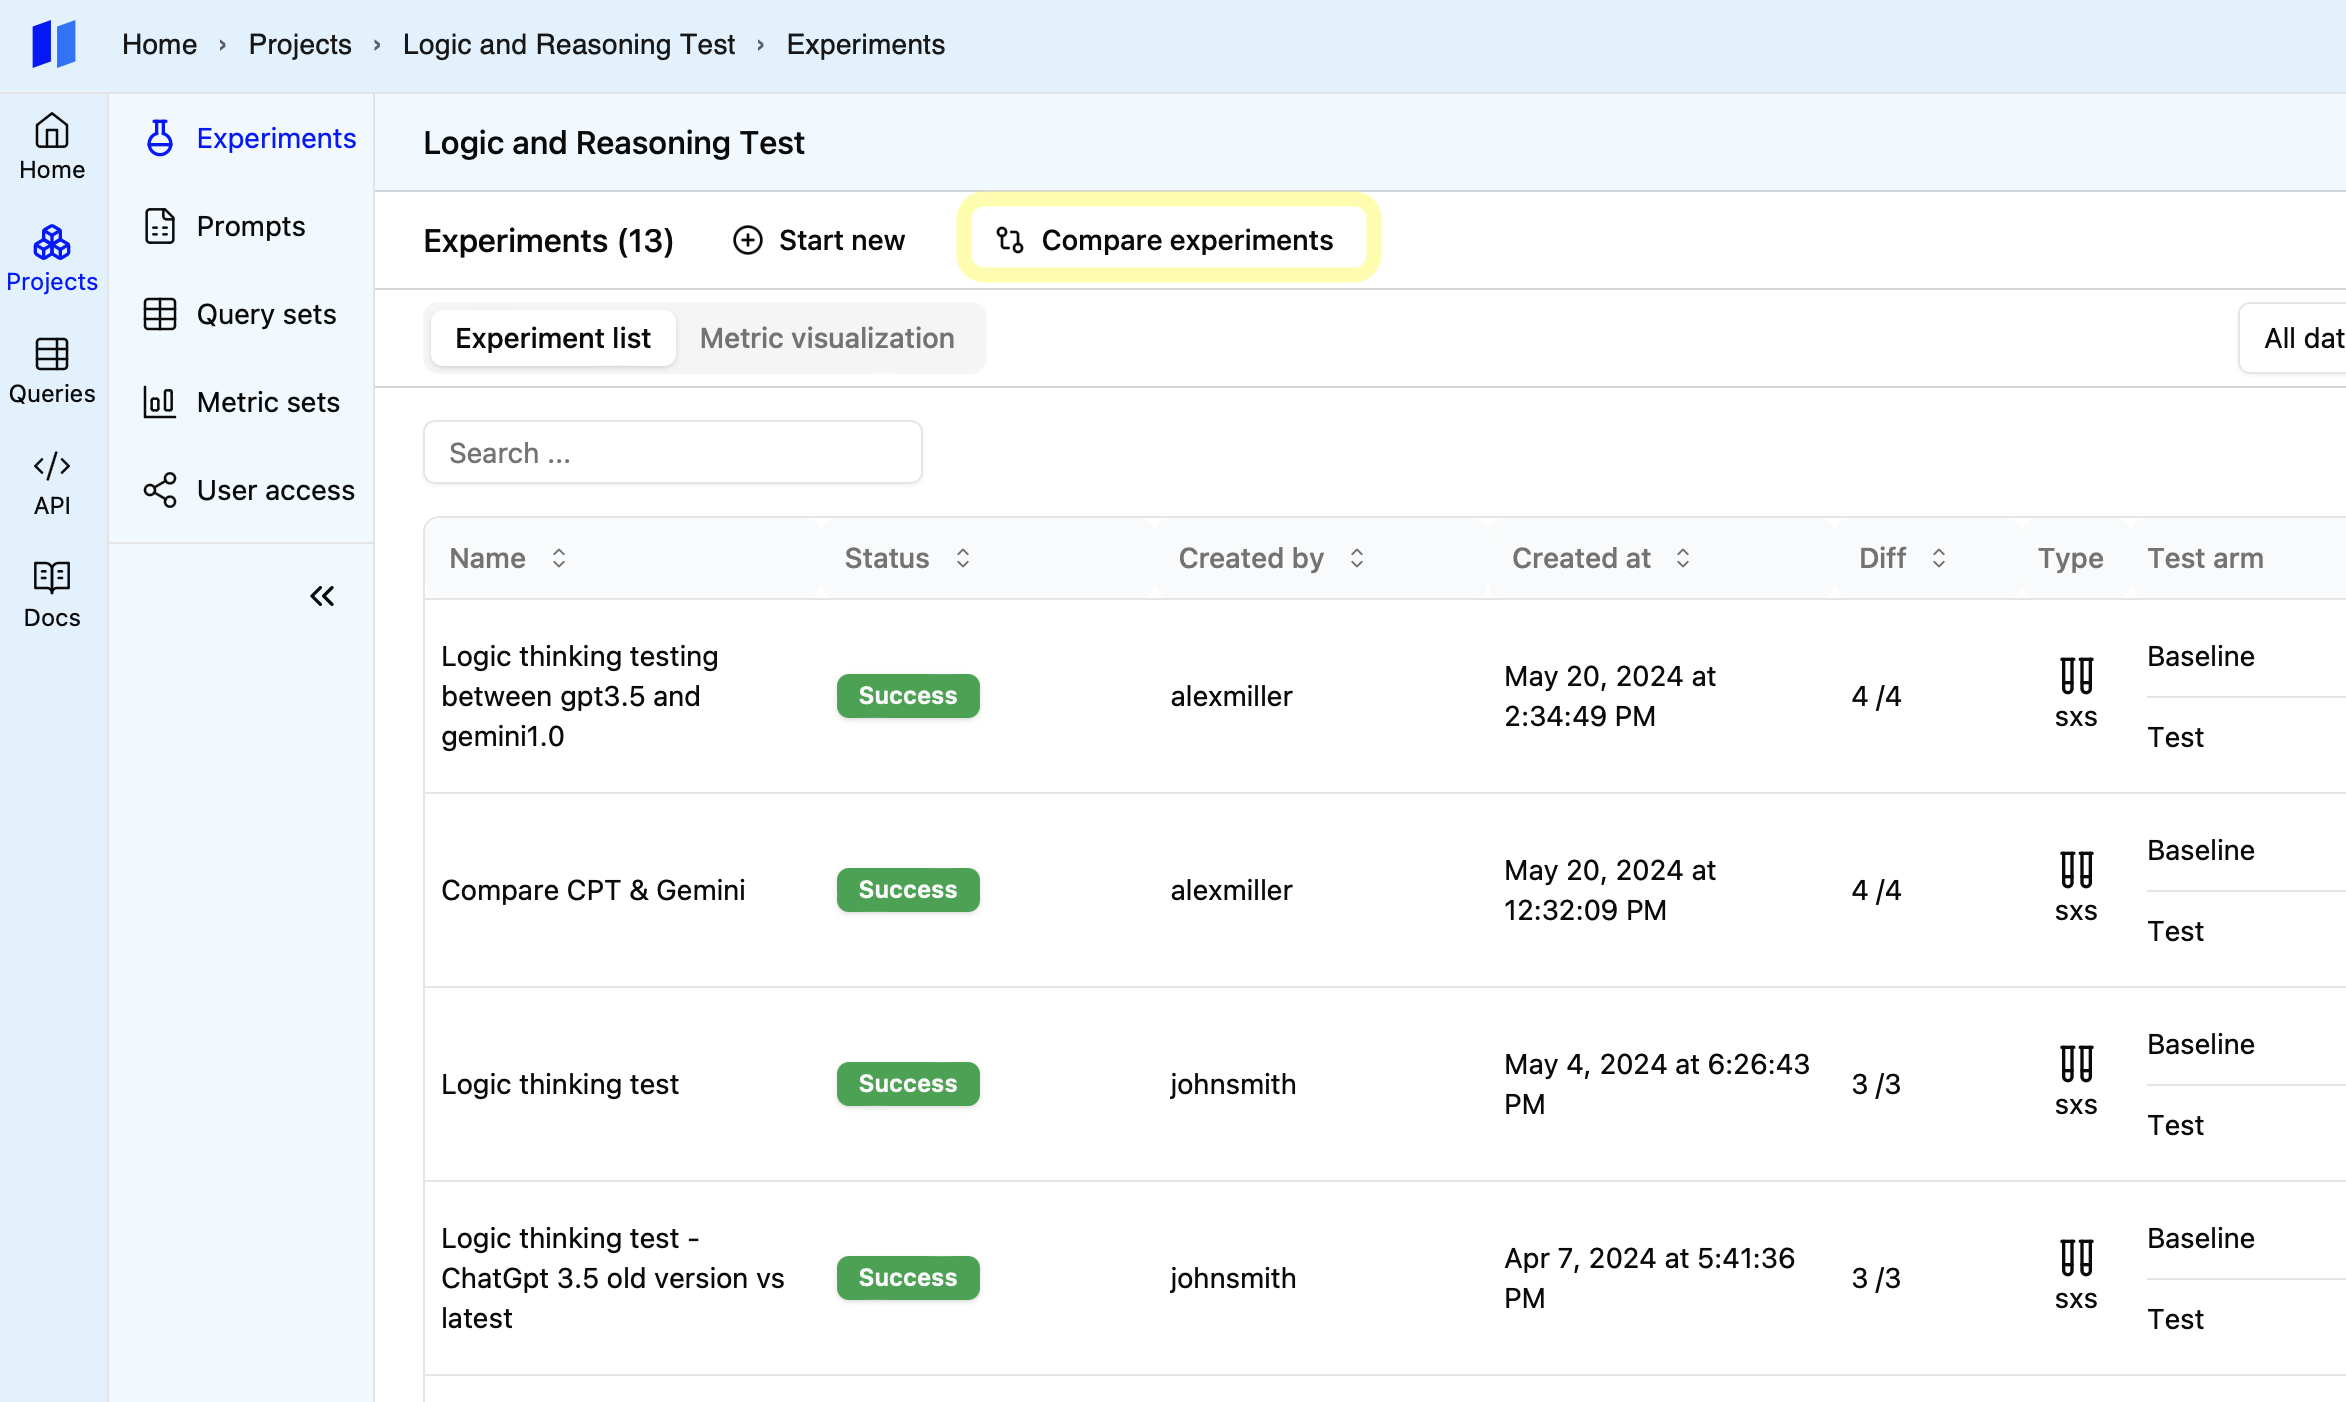2346x1402 pixels.
Task: Sort the table by Name column
Action: 559,558
